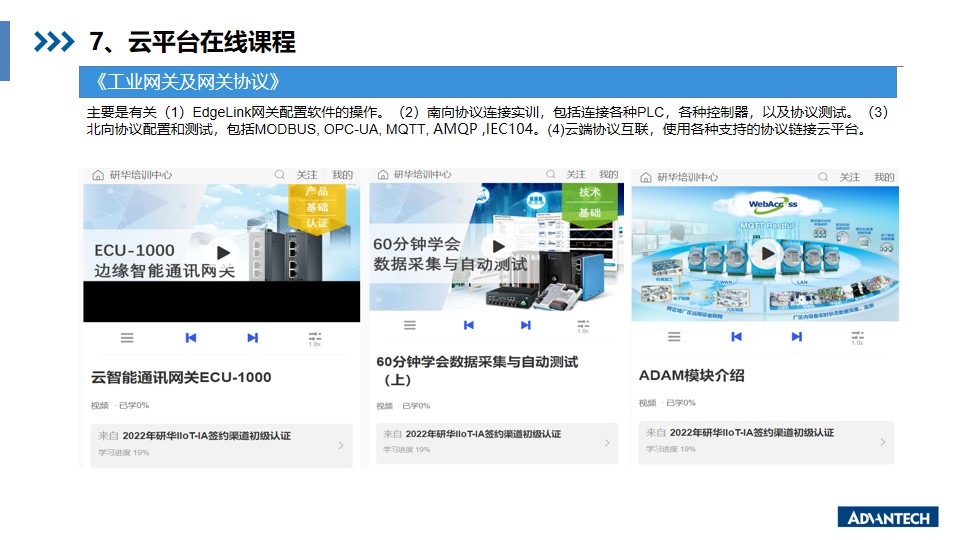Click 关注 in the ECU-1000 card header
The height and width of the screenshot is (540, 960).
click(307, 174)
